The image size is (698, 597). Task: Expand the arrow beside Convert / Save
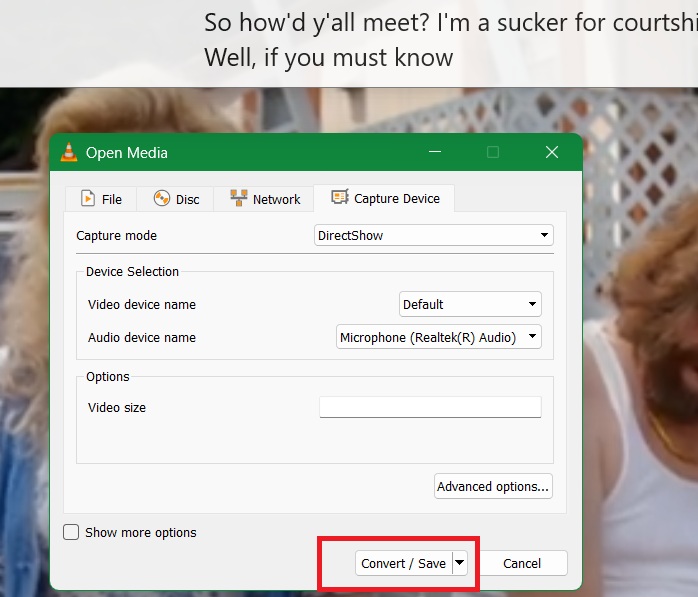(460, 563)
